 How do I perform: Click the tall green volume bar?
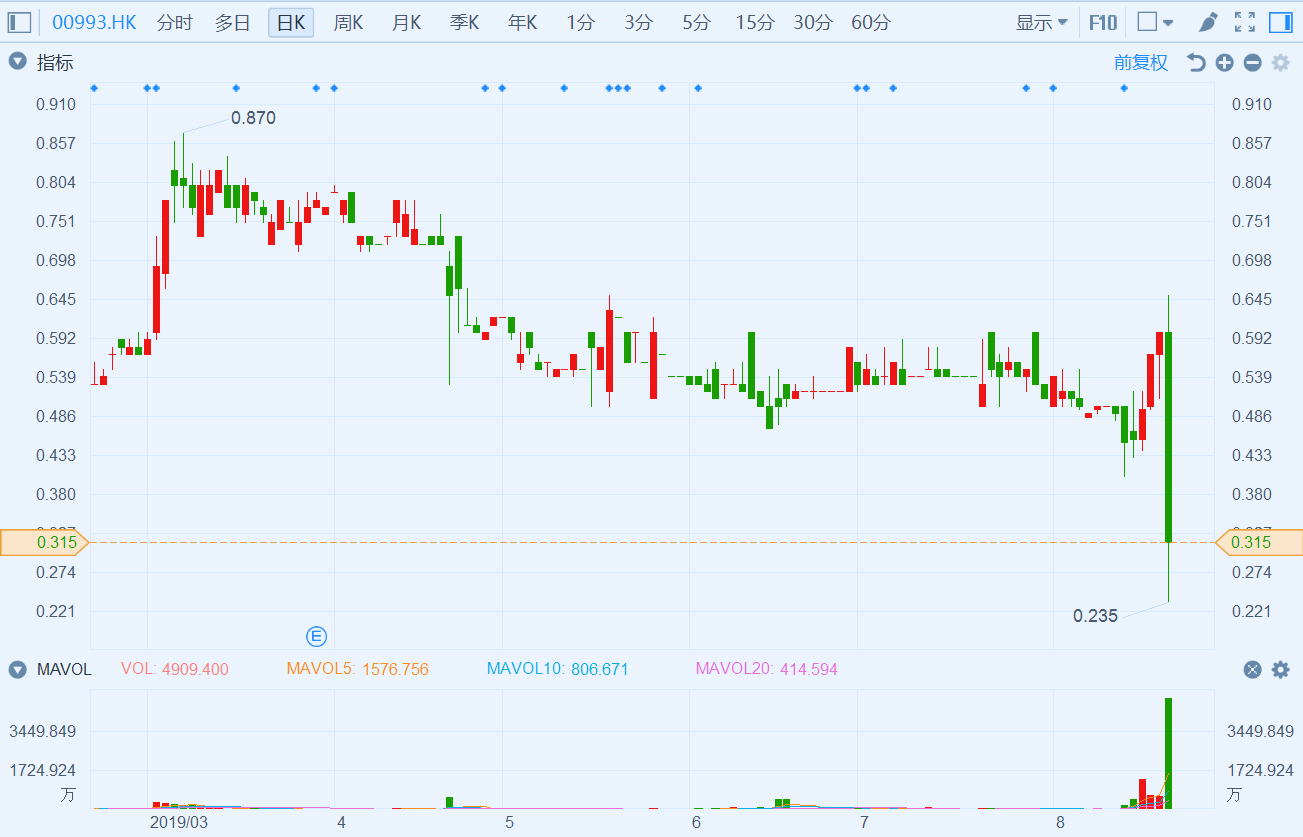click(1167, 752)
